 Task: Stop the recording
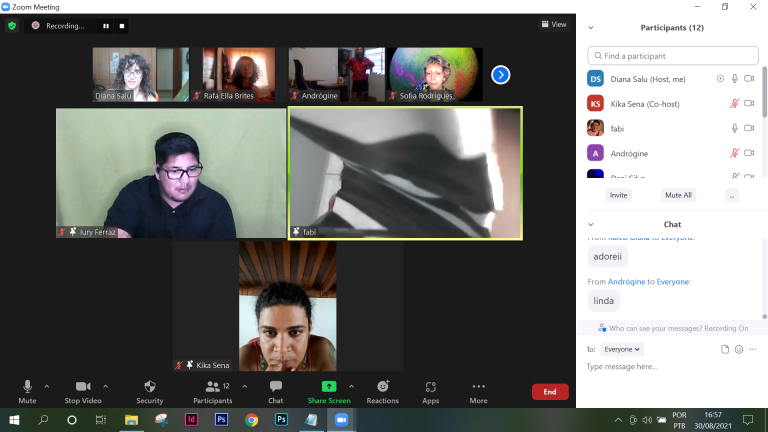click(122, 26)
